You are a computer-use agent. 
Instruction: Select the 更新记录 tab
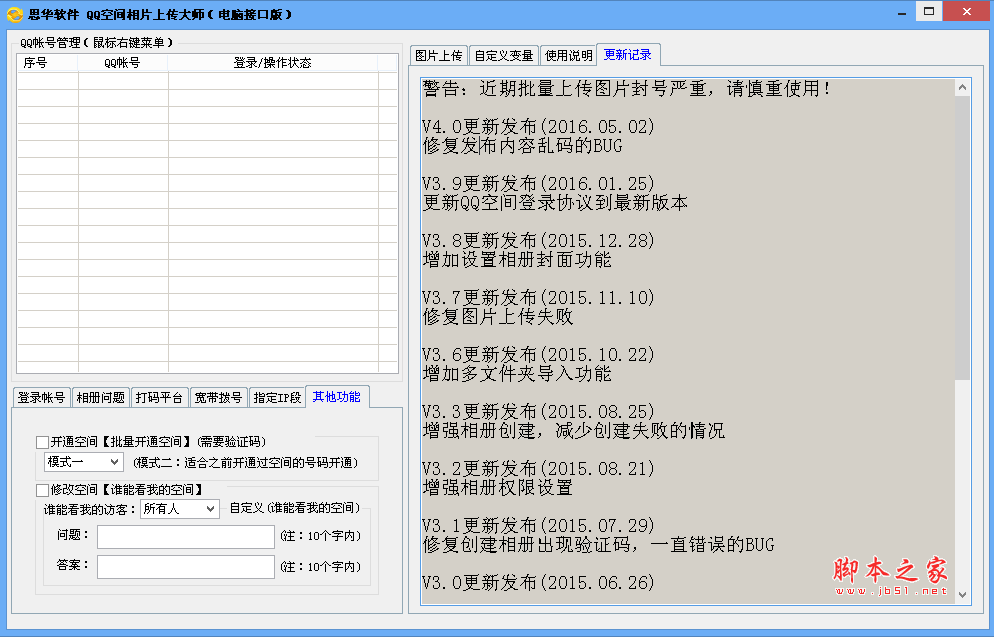click(628, 55)
